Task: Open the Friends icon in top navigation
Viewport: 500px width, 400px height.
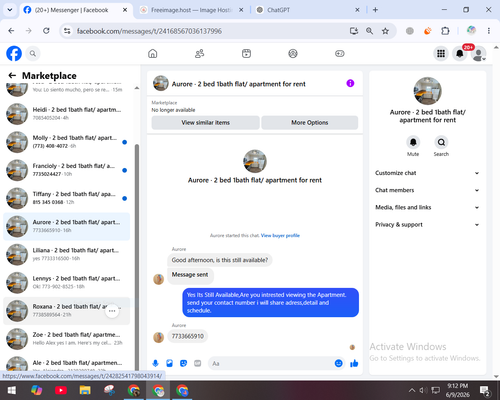Action: (x=199, y=53)
